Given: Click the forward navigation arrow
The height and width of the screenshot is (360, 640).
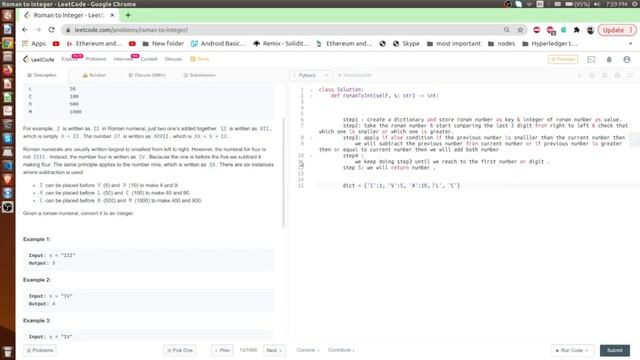Looking at the screenshot, I should click(38, 30).
